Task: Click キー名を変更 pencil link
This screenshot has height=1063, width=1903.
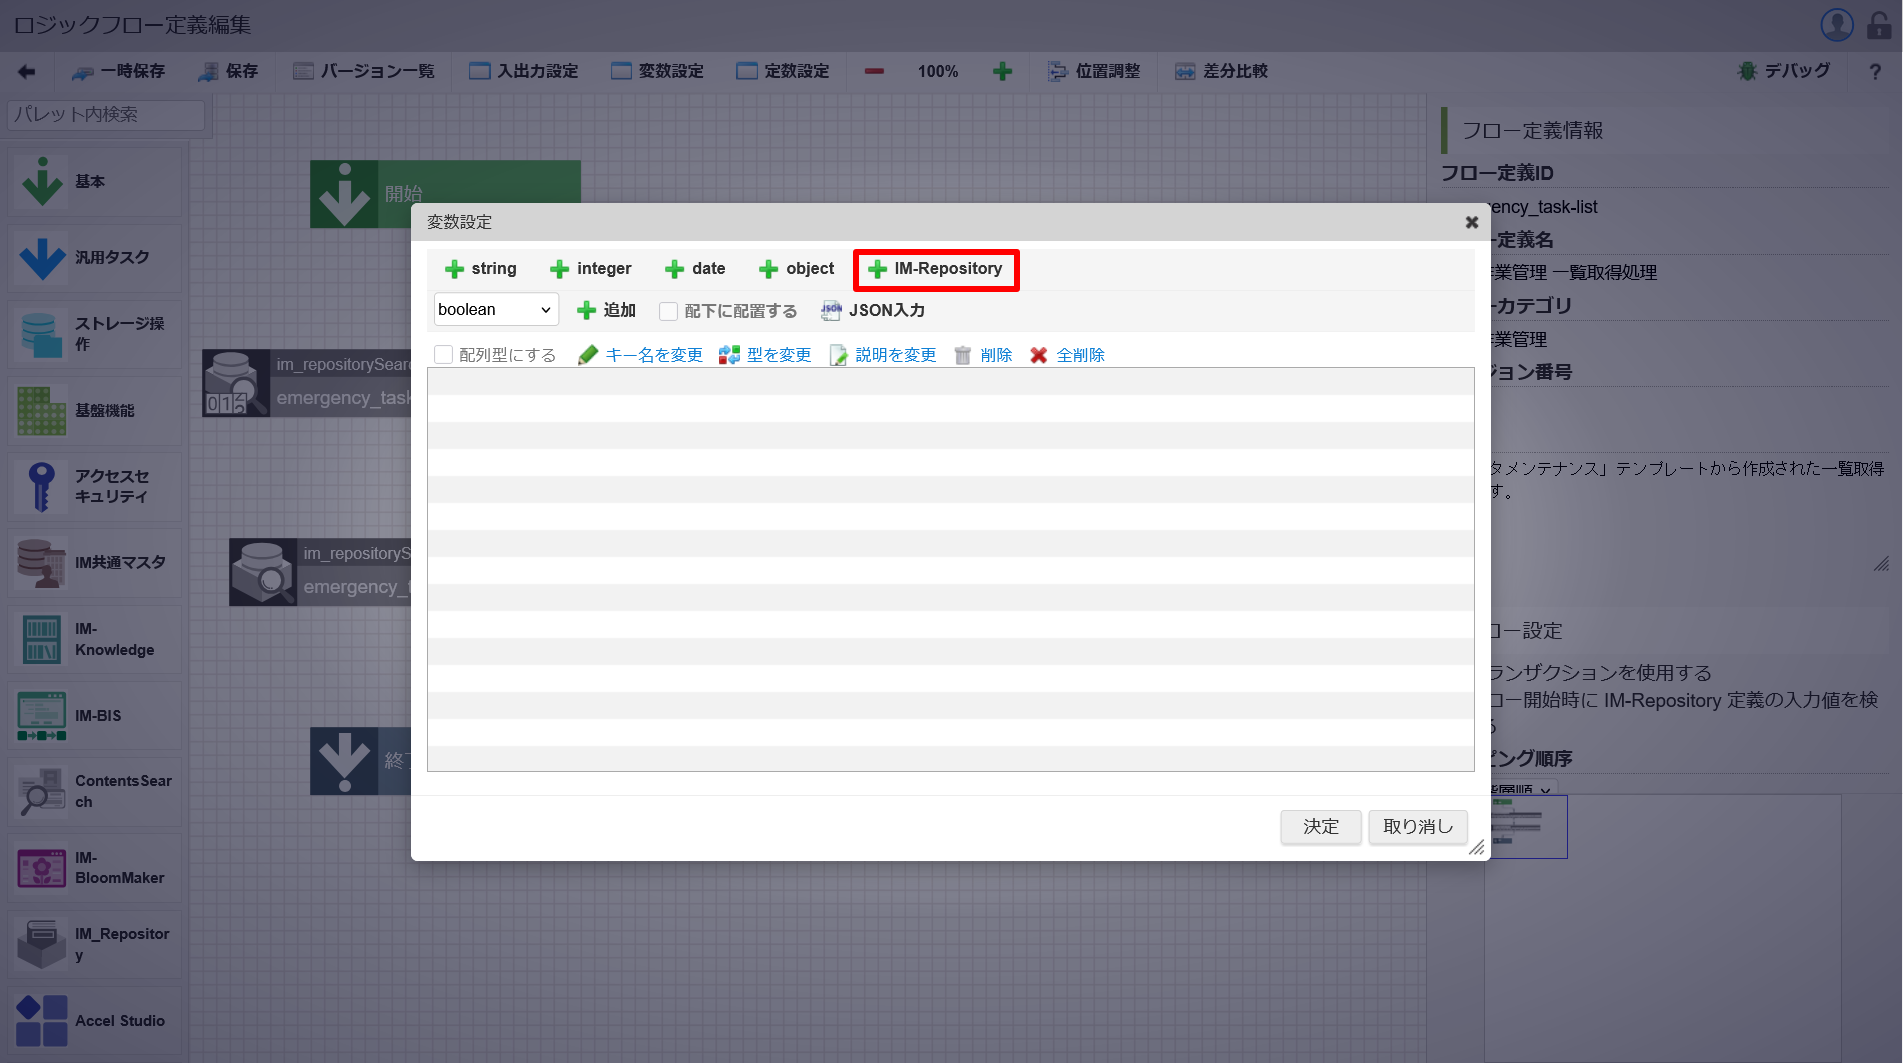Action: tap(641, 355)
